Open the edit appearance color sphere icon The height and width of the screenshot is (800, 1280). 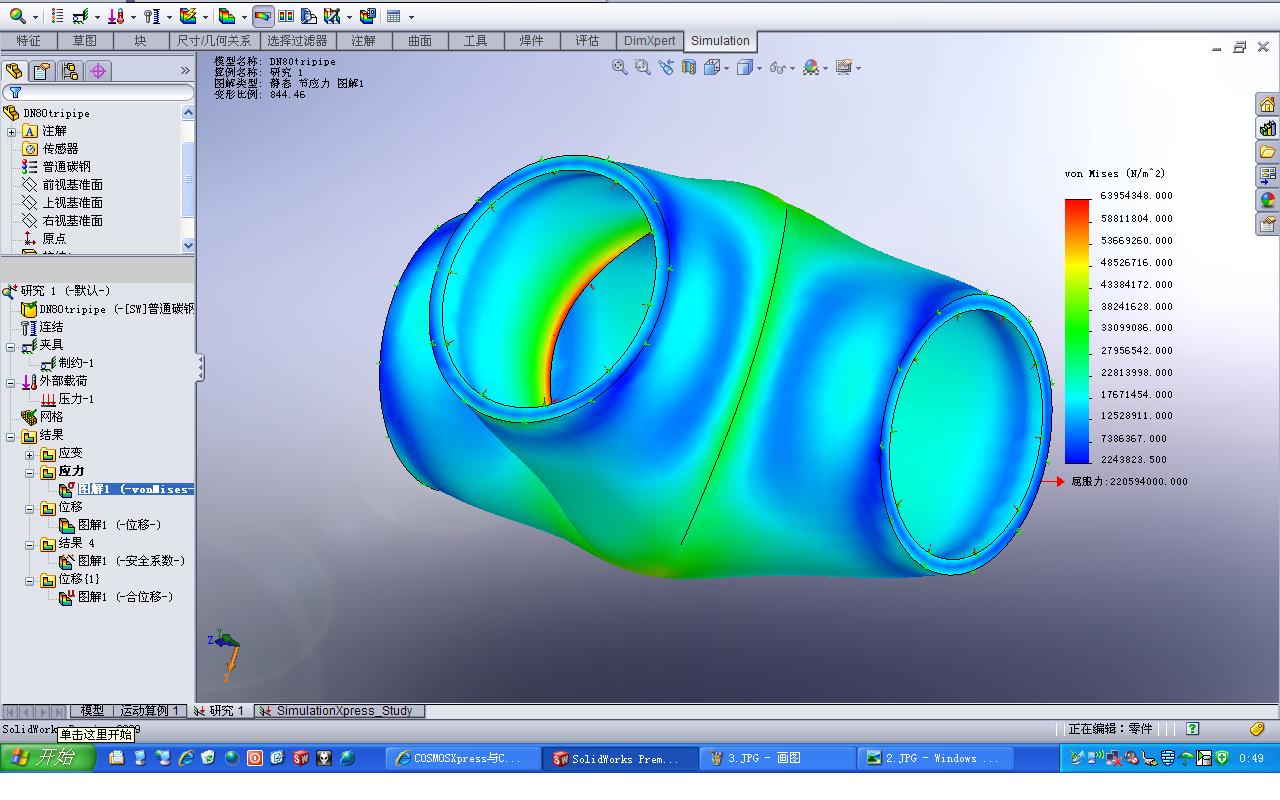click(811, 67)
